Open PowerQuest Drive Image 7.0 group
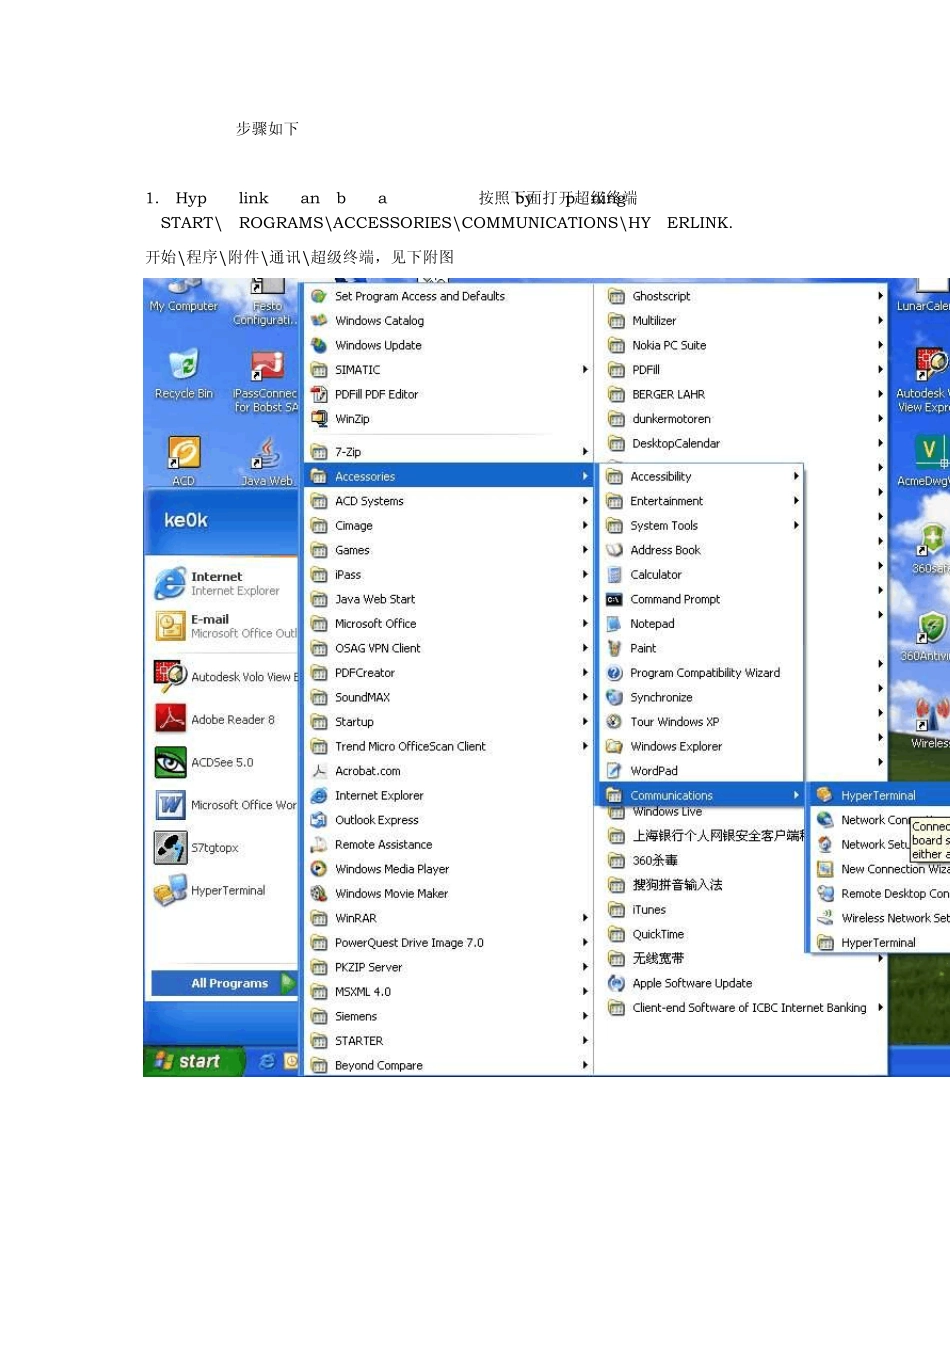 pyautogui.click(x=447, y=942)
